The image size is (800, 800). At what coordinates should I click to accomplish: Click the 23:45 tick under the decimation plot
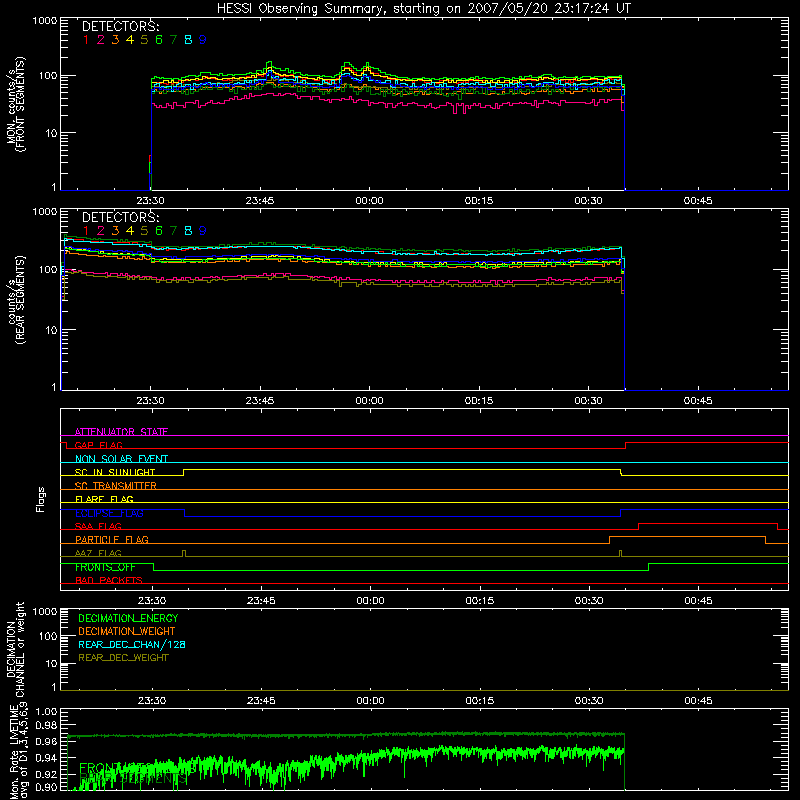pyautogui.click(x=261, y=701)
